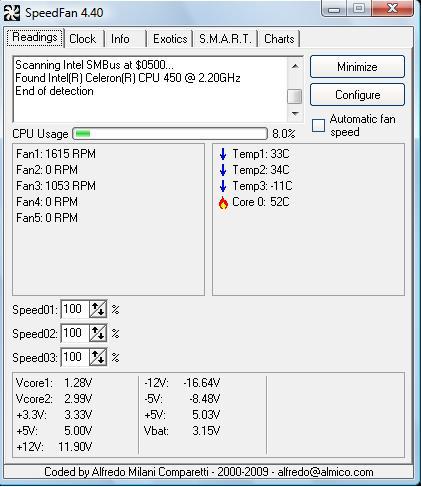Click the down arrow icon beside Temp3
Screen dimensions: 421x487
(223, 186)
